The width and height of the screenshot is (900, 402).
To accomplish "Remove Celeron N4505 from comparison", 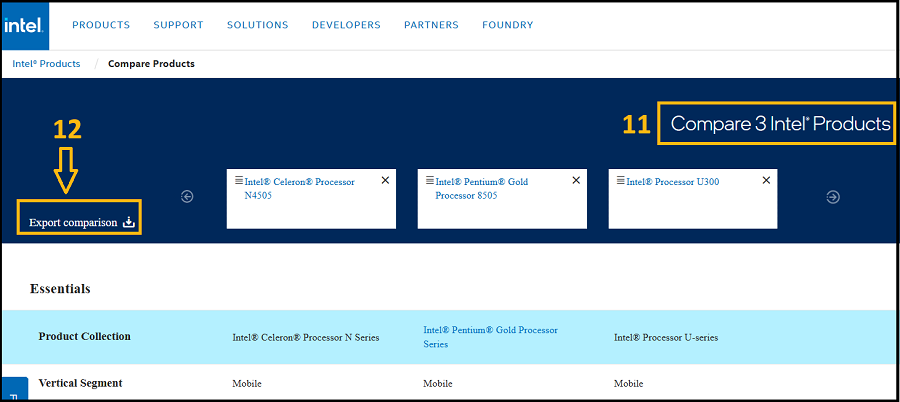I will pos(385,180).
